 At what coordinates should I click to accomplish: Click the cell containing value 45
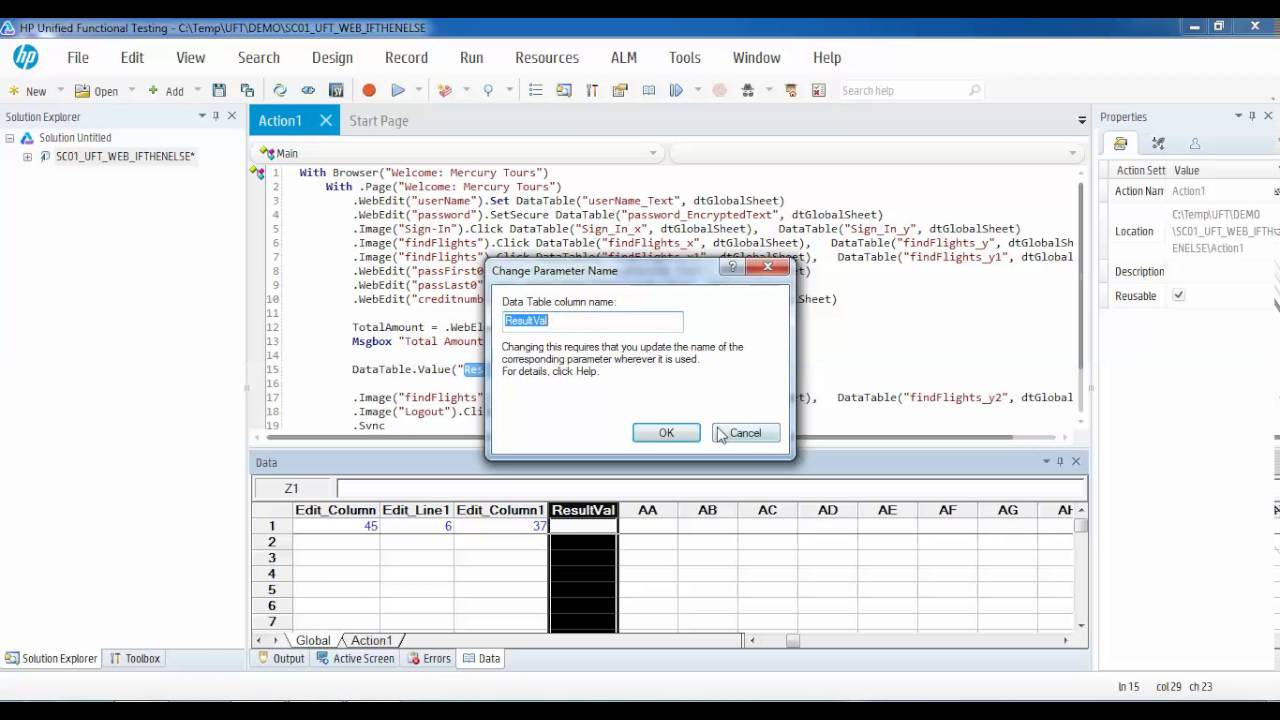coord(336,526)
